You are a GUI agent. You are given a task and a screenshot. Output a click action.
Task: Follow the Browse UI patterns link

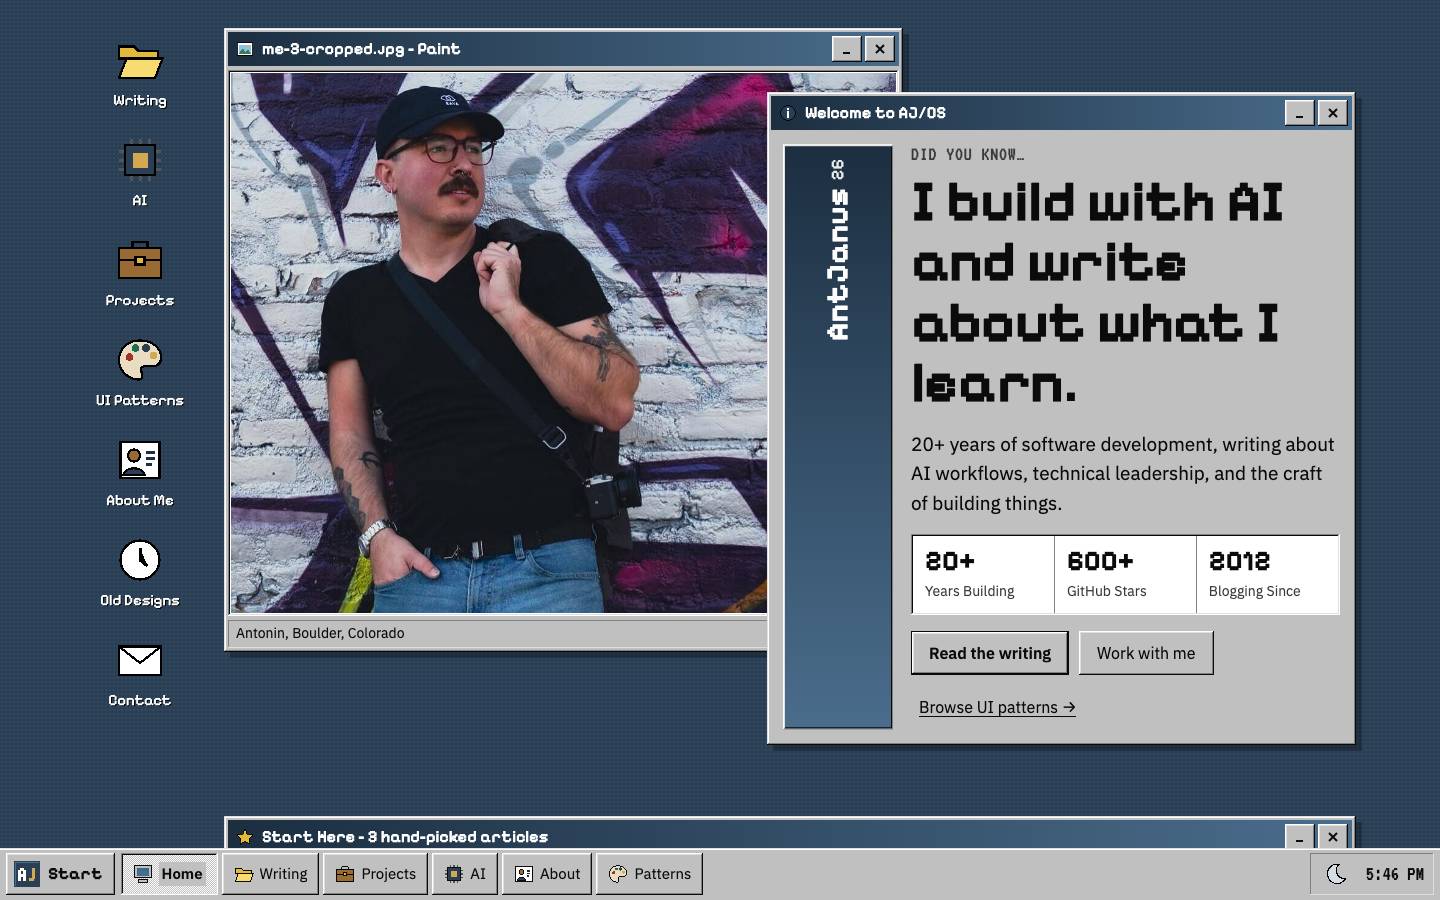tap(997, 707)
